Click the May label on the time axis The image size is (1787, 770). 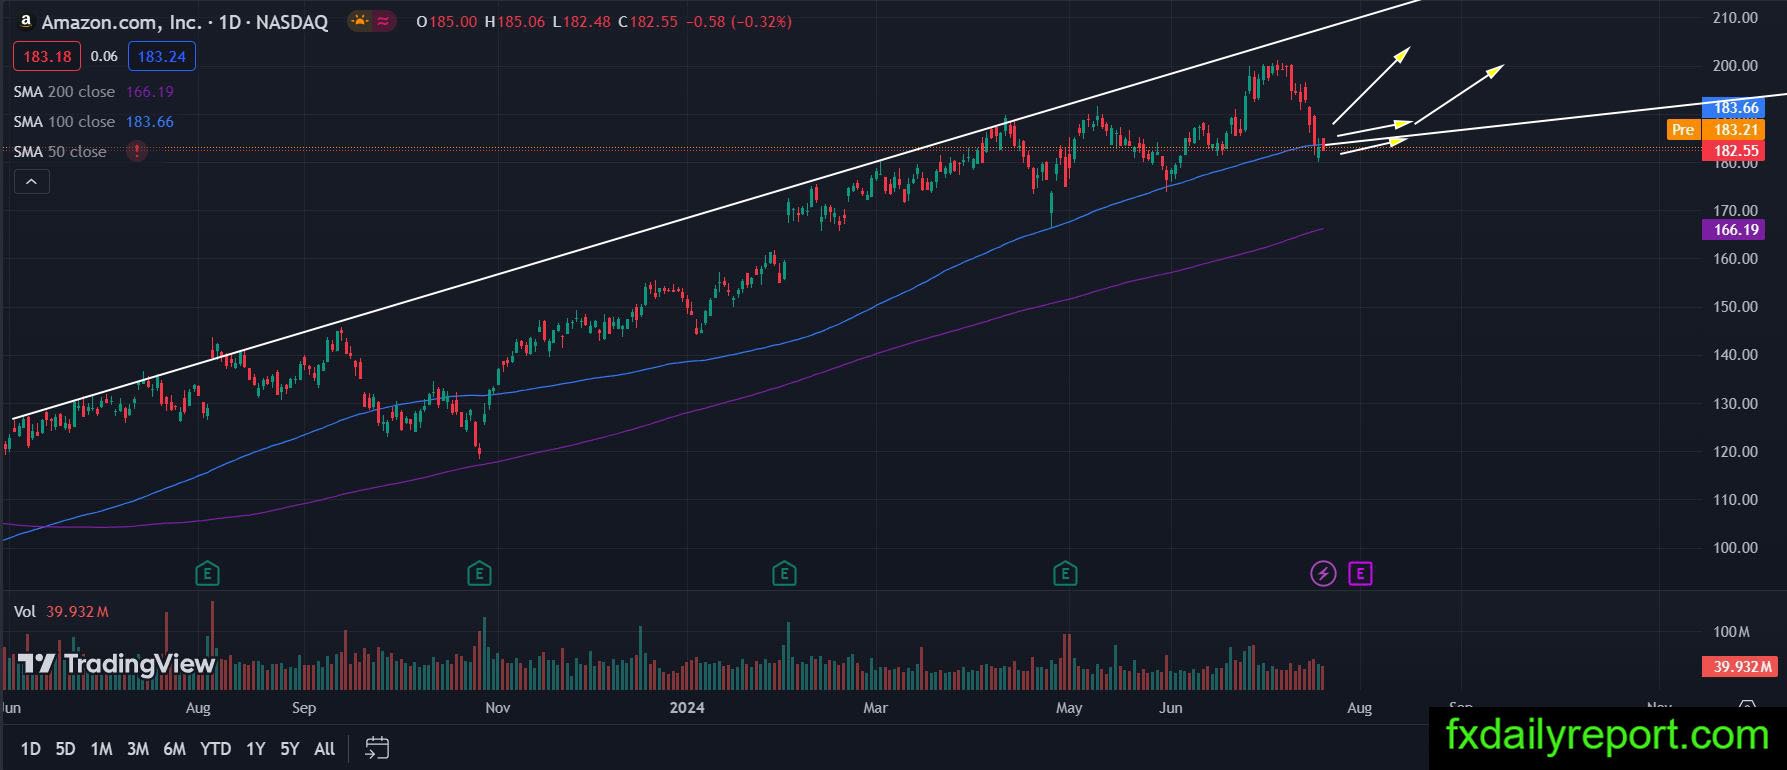(1069, 708)
